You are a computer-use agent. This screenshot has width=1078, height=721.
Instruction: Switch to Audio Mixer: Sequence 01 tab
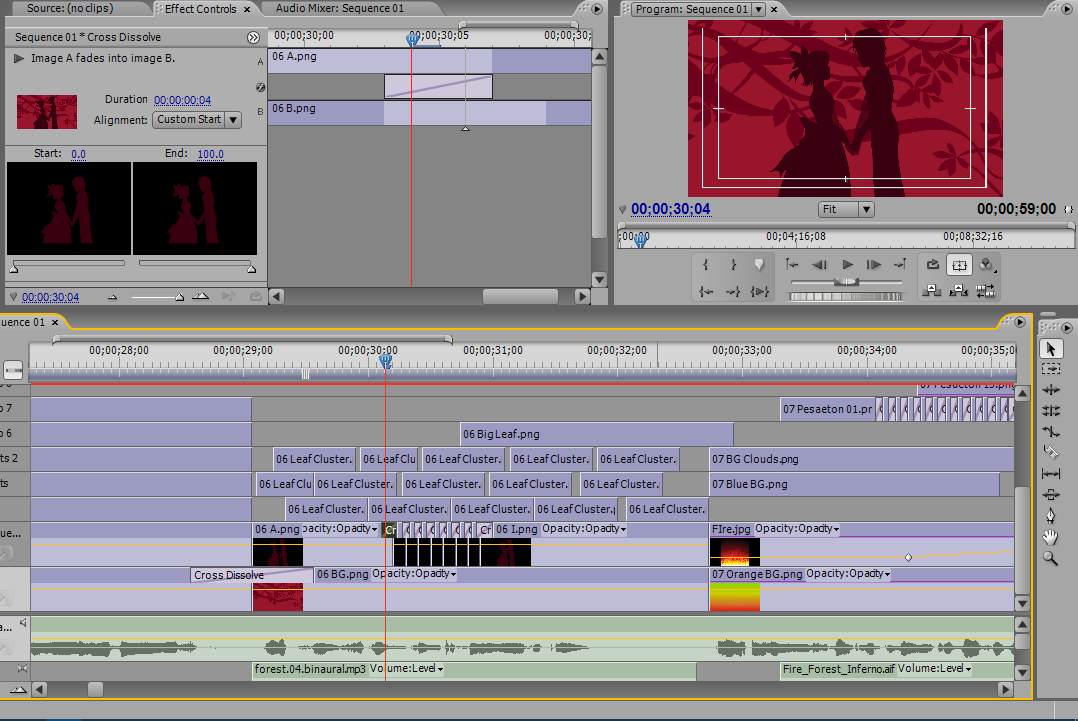point(340,9)
